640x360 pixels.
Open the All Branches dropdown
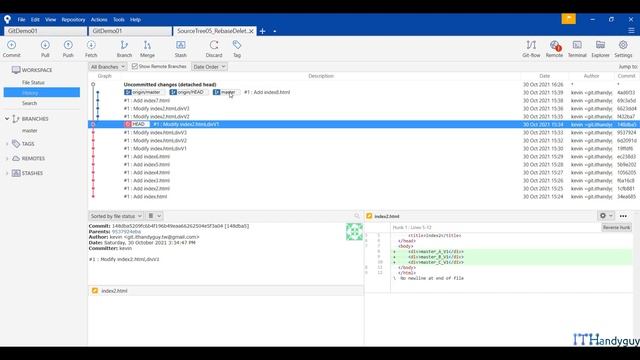pyautogui.click(x=108, y=67)
